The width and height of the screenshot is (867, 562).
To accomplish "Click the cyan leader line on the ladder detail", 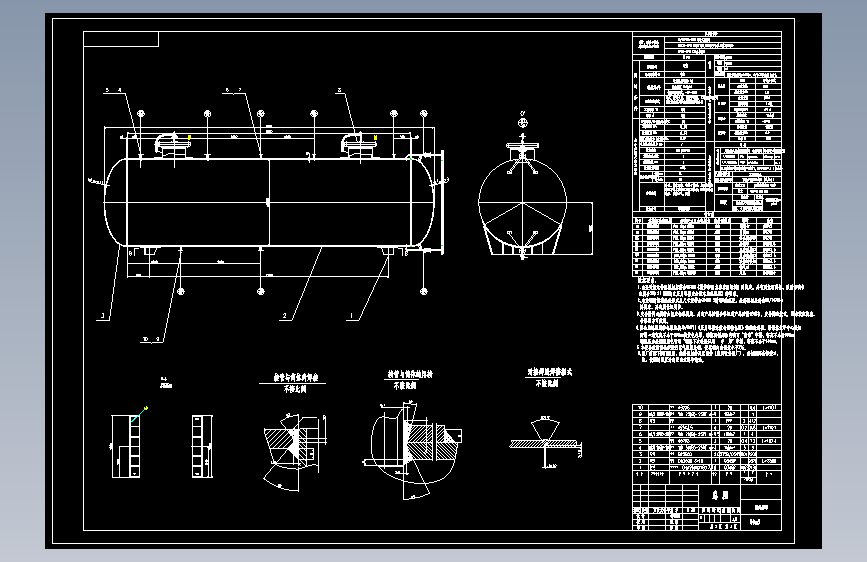I will point(139,415).
